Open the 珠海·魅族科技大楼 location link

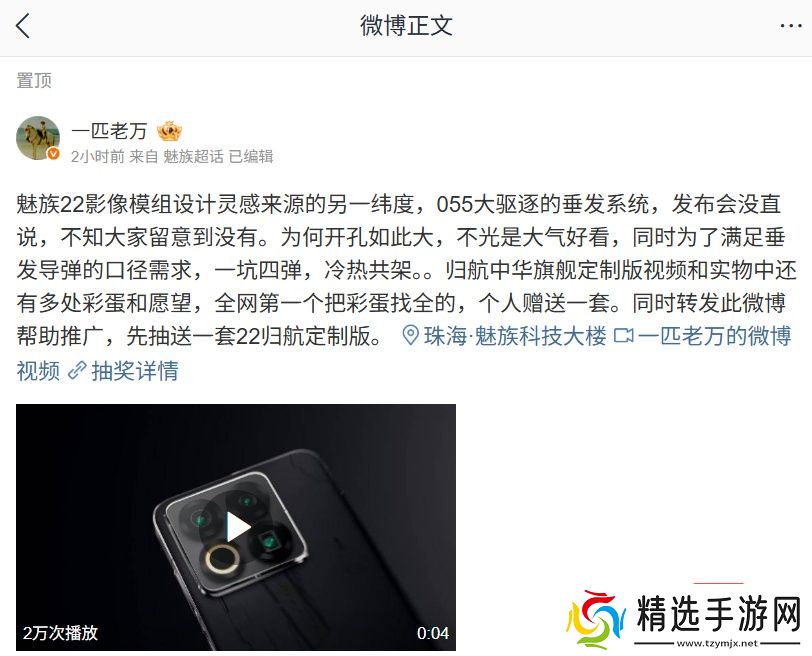[x=514, y=336]
